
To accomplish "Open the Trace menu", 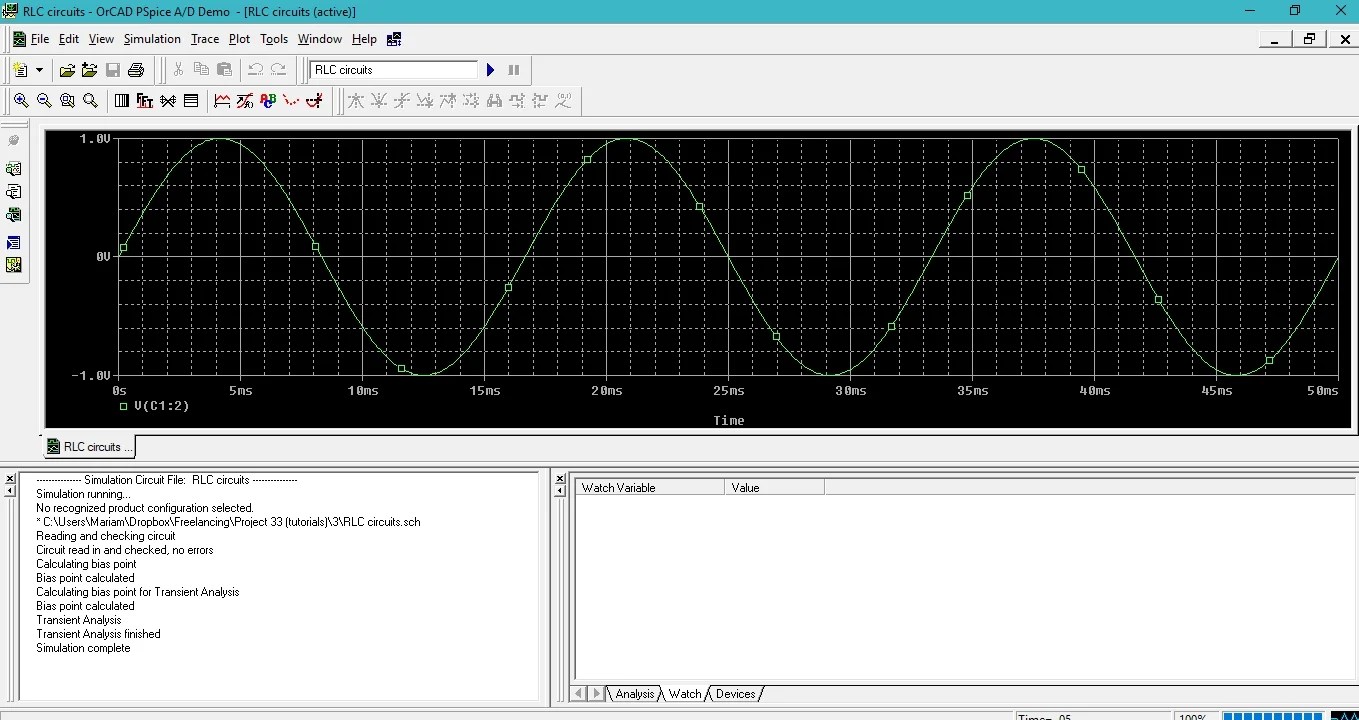I will [x=204, y=39].
